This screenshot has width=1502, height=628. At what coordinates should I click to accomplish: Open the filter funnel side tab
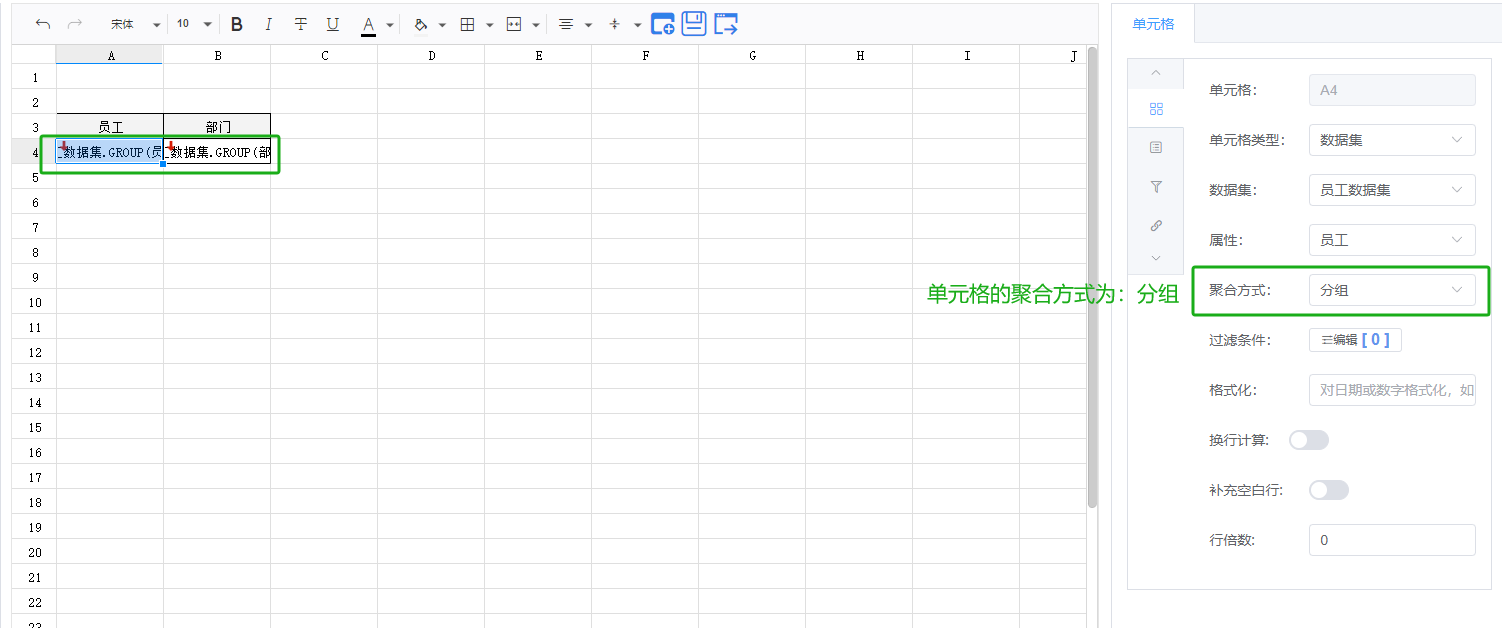pos(1156,186)
